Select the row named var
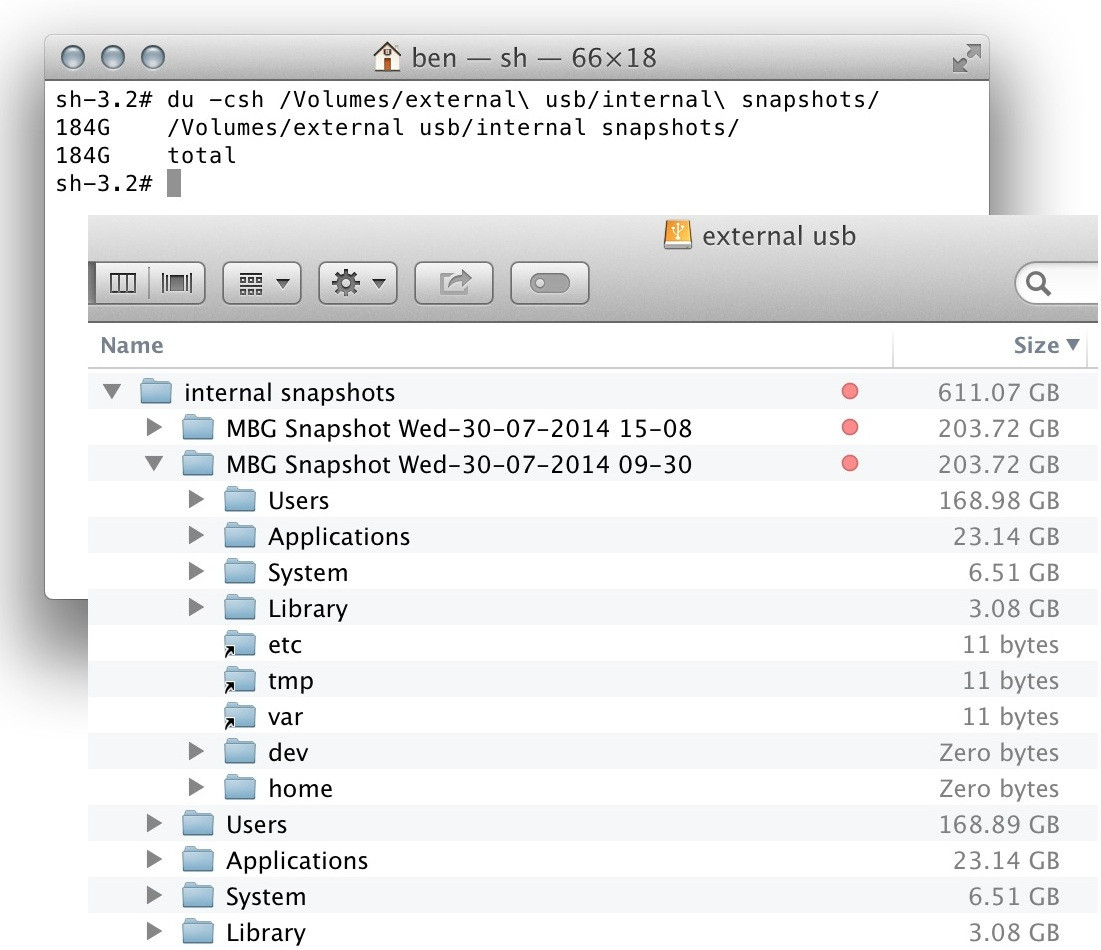This screenshot has height=950, width=1101. [593, 716]
